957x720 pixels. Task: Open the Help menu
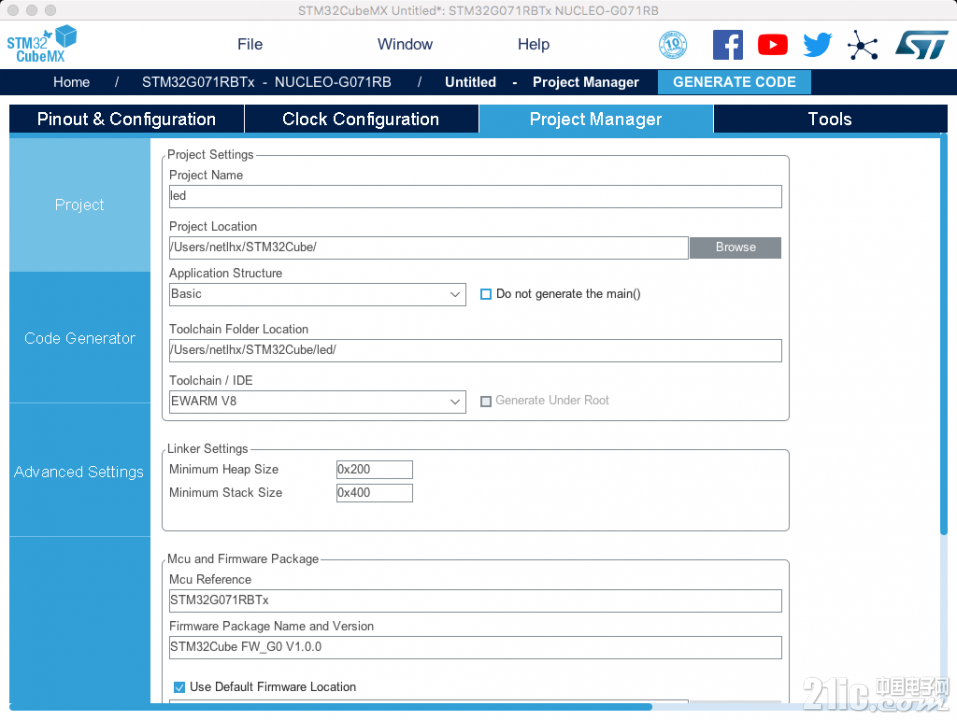(x=533, y=45)
